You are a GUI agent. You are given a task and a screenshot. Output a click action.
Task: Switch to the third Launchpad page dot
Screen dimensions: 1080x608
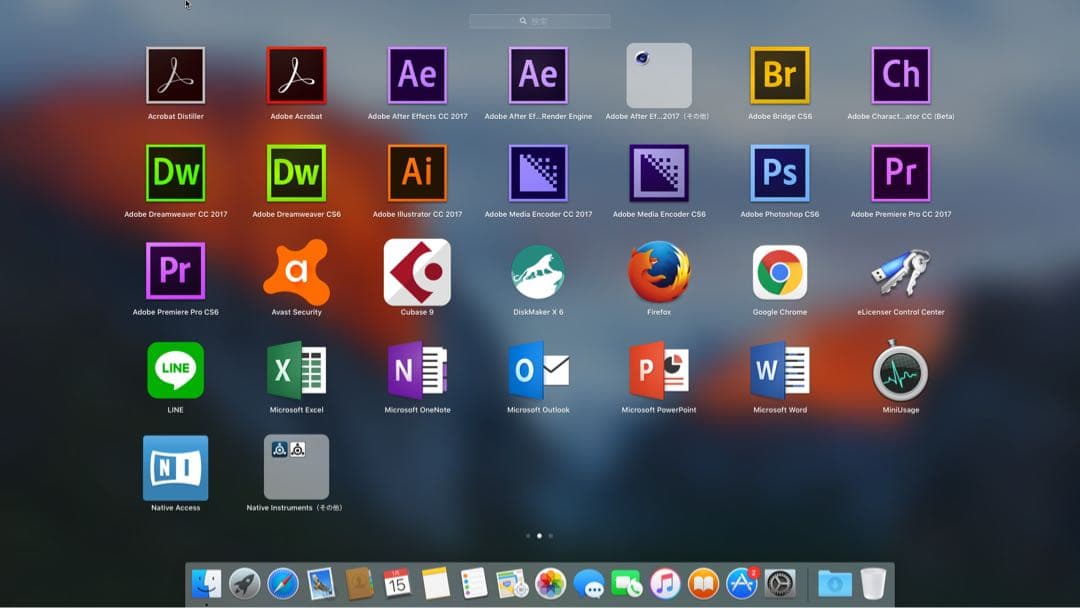[550, 536]
